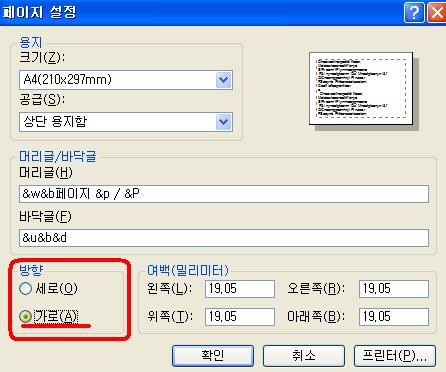Click the 크기(Z): label
Screen dimensions: 446x372
pyautogui.click(x=42, y=58)
